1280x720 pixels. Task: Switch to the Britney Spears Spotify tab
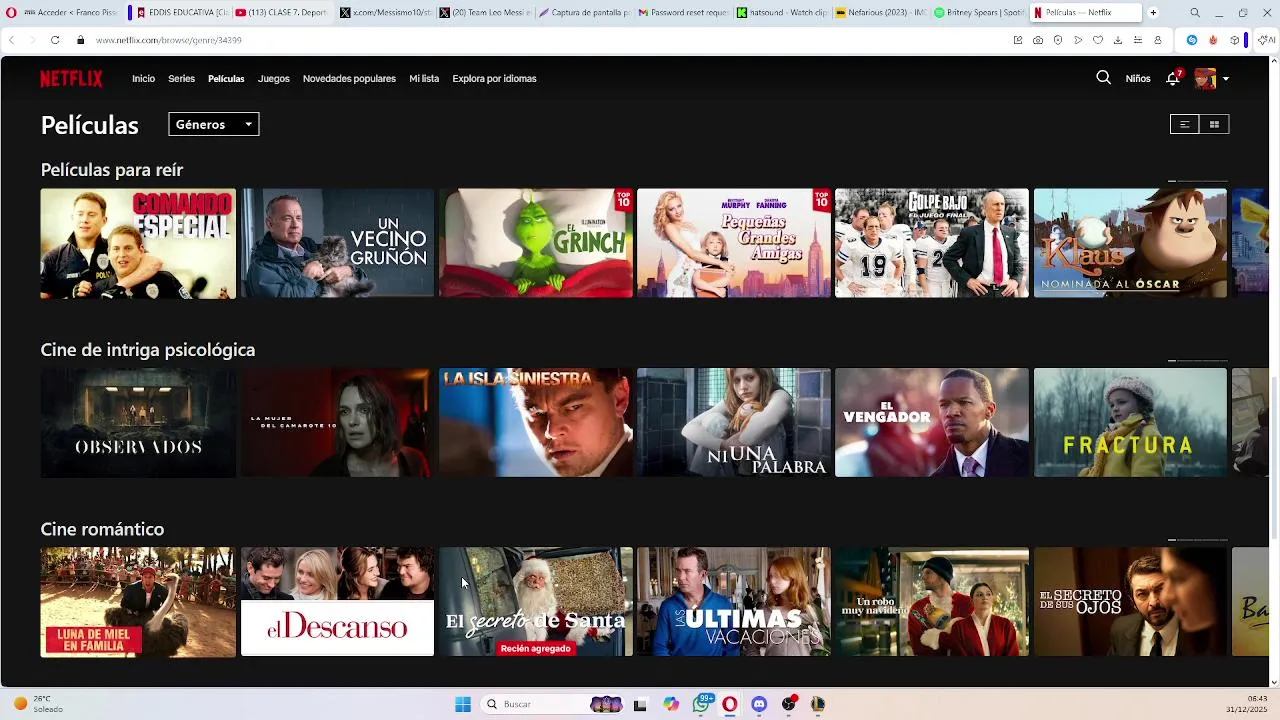coord(979,13)
